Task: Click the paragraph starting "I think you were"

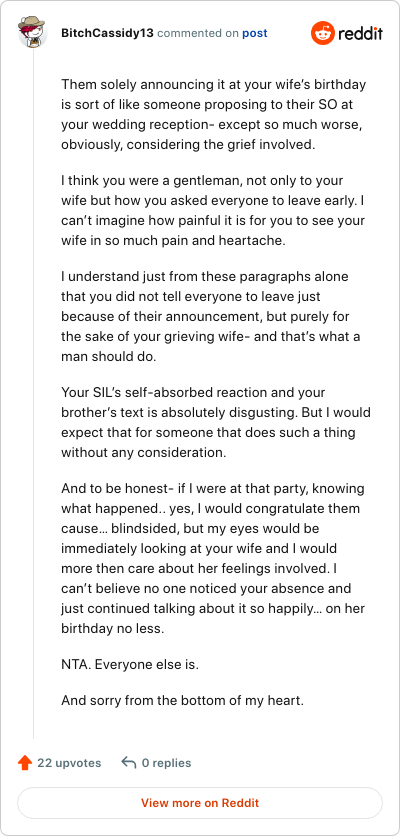Action: click(x=214, y=211)
